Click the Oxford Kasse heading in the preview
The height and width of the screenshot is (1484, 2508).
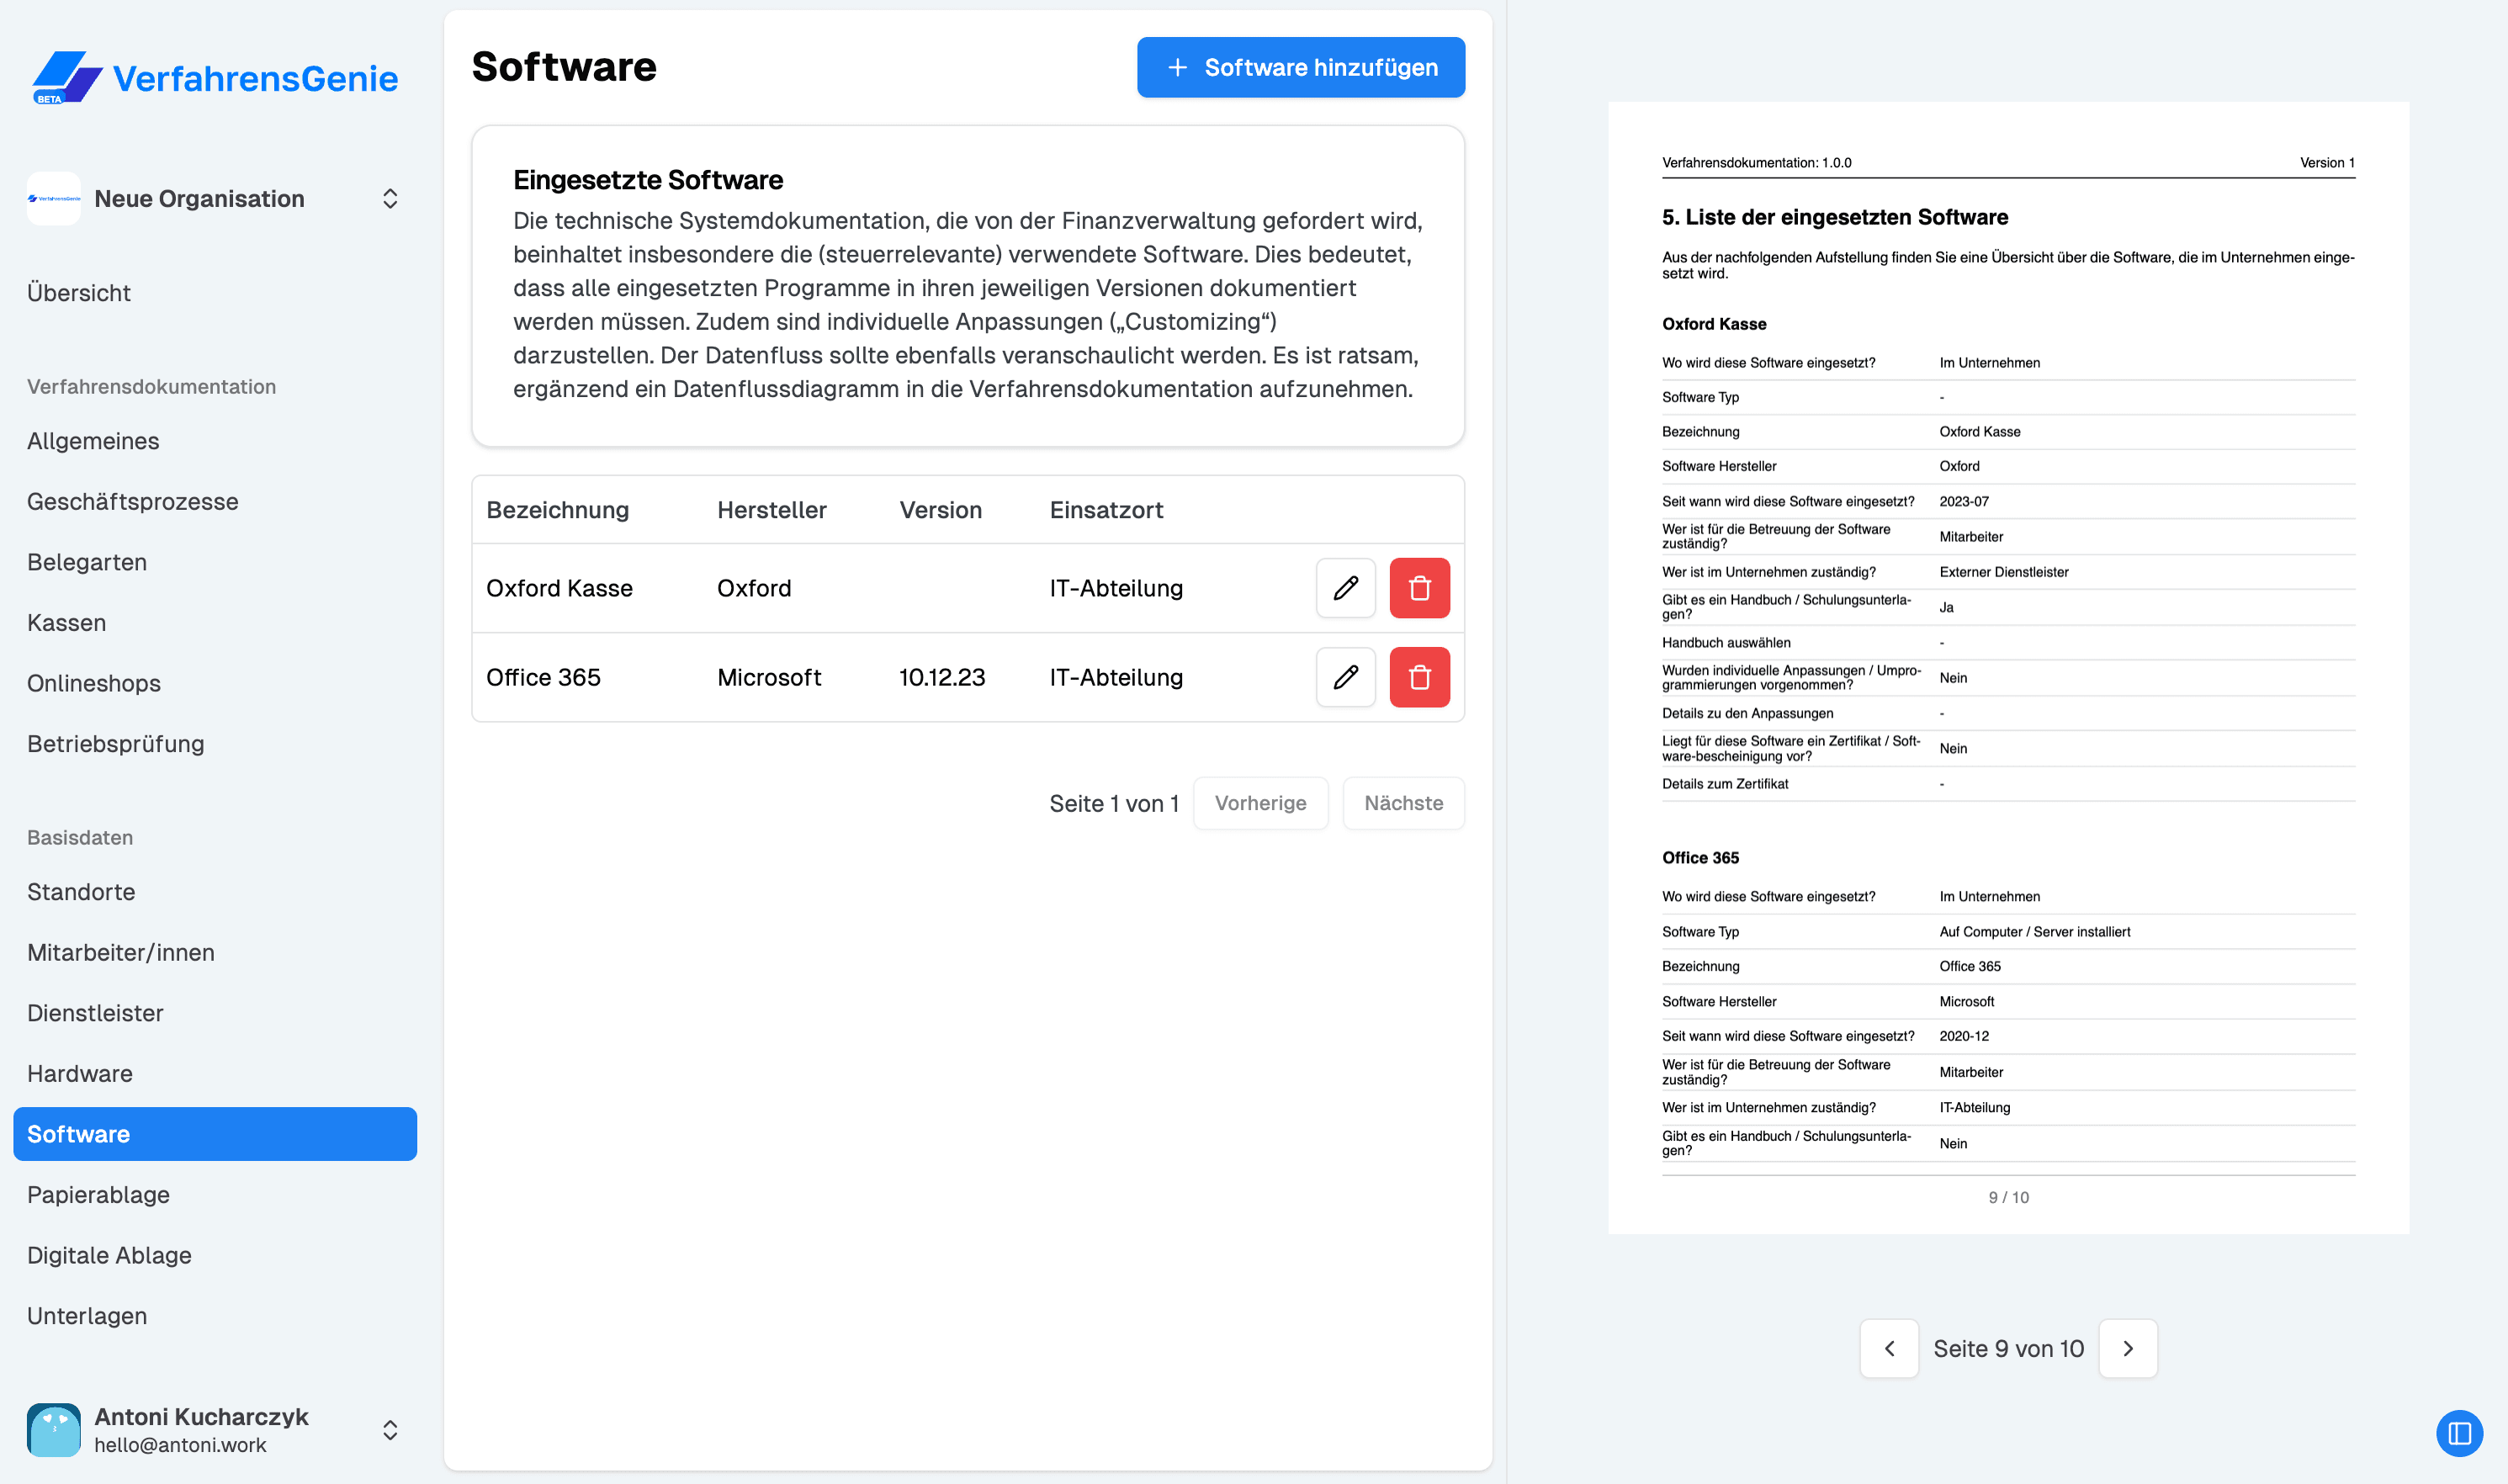click(1714, 324)
